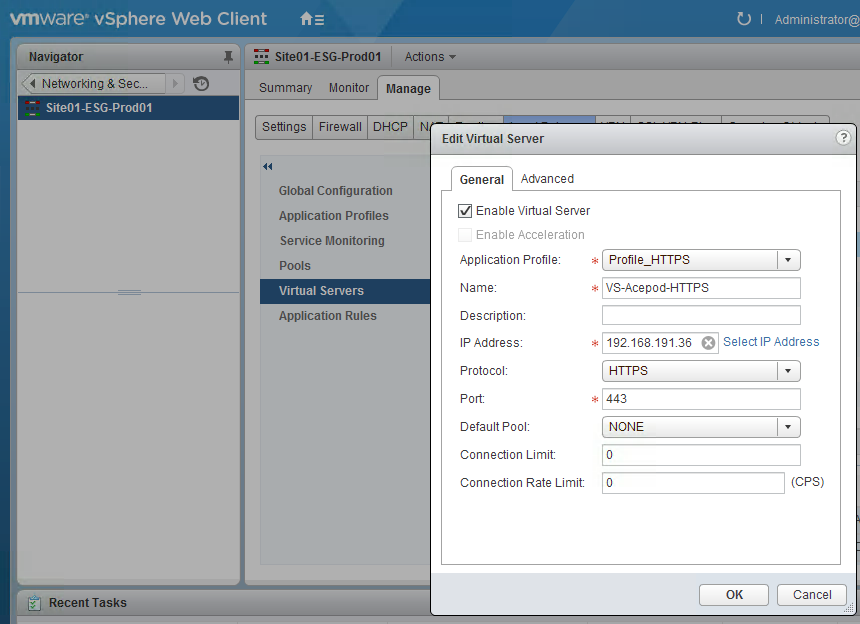Select Application Profiles
The height and width of the screenshot is (624, 860).
(333, 215)
